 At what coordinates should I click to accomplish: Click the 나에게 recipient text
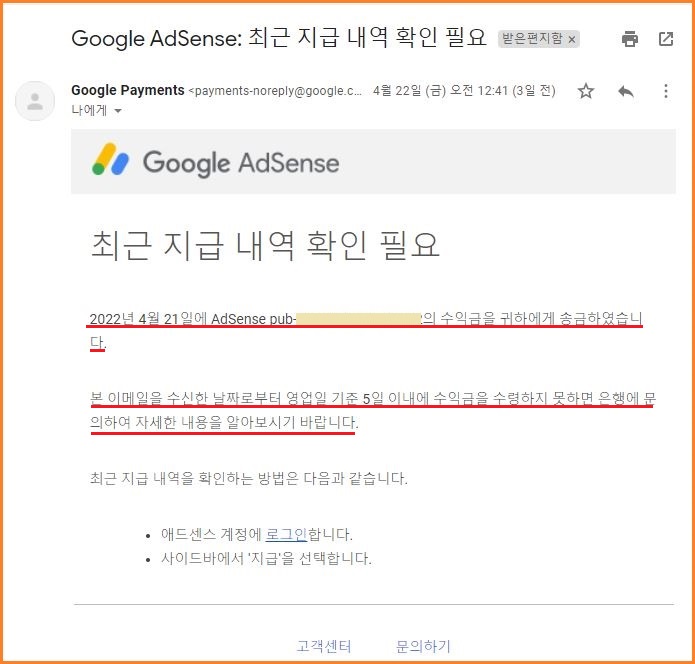[89, 110]
